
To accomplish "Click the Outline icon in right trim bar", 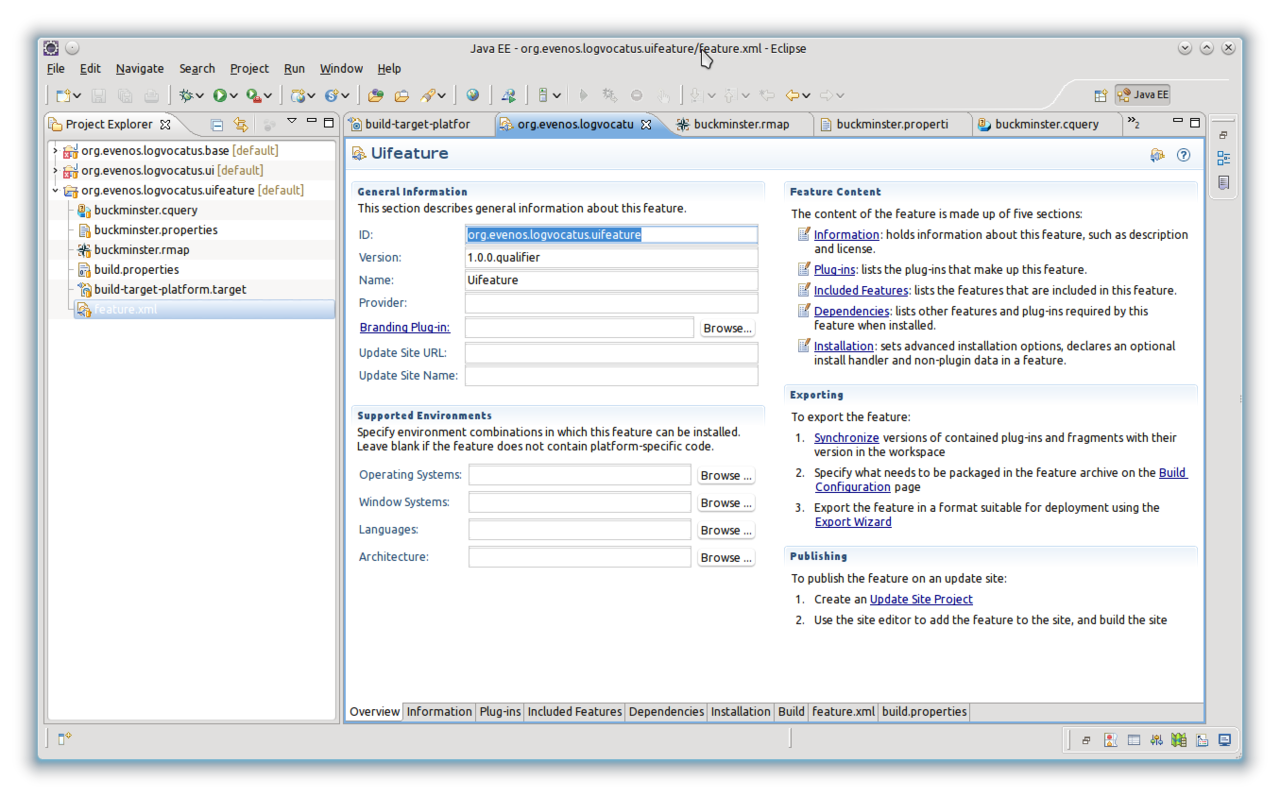I will (x=1223, y=158).
